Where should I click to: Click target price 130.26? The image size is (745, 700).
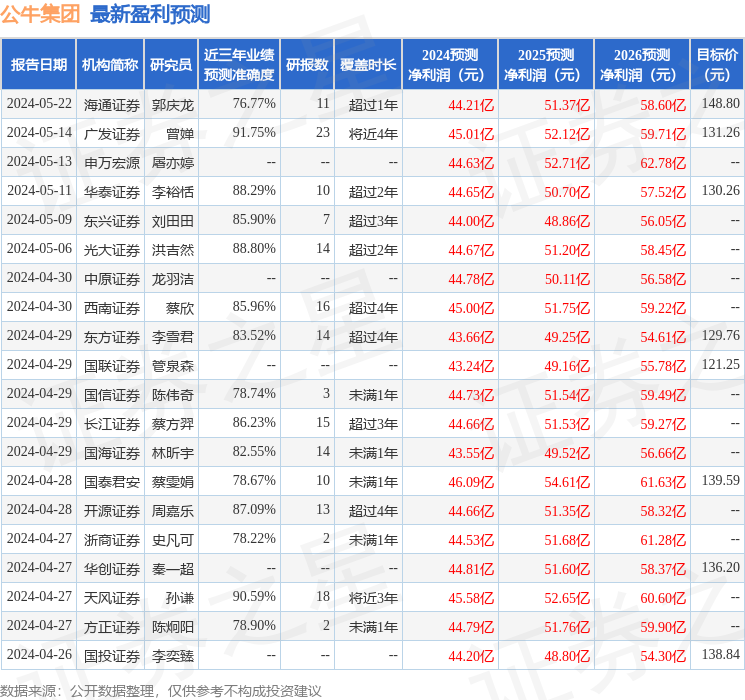721,190
